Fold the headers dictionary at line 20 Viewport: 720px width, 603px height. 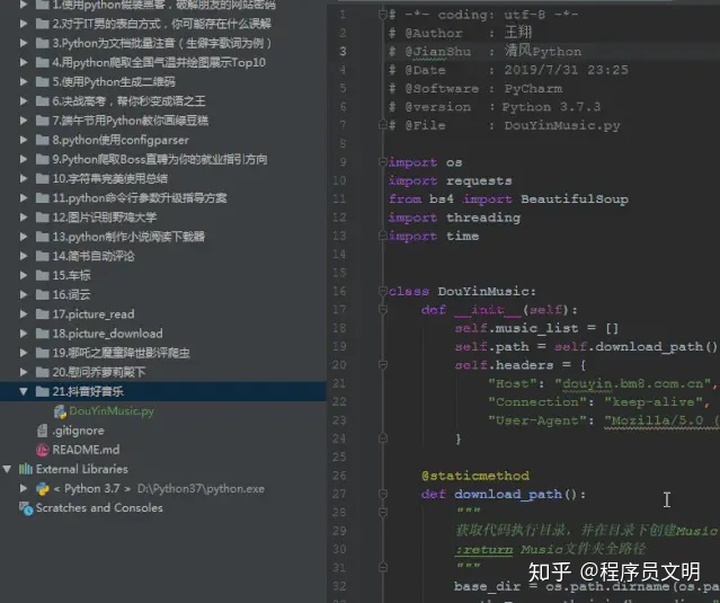click(x=382, y=365)
